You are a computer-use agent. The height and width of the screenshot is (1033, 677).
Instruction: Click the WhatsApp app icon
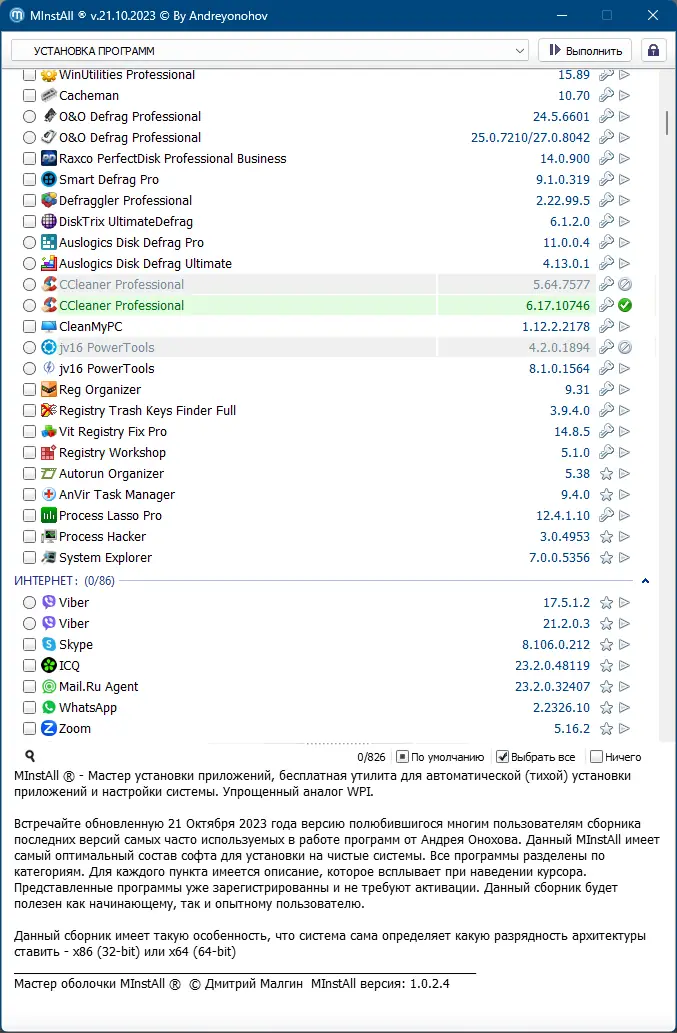49,708
